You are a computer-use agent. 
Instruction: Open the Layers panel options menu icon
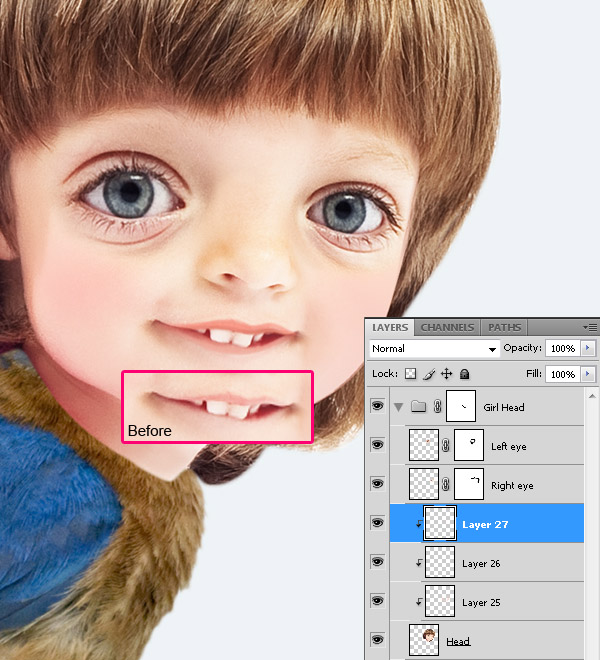tap(590, 327)
